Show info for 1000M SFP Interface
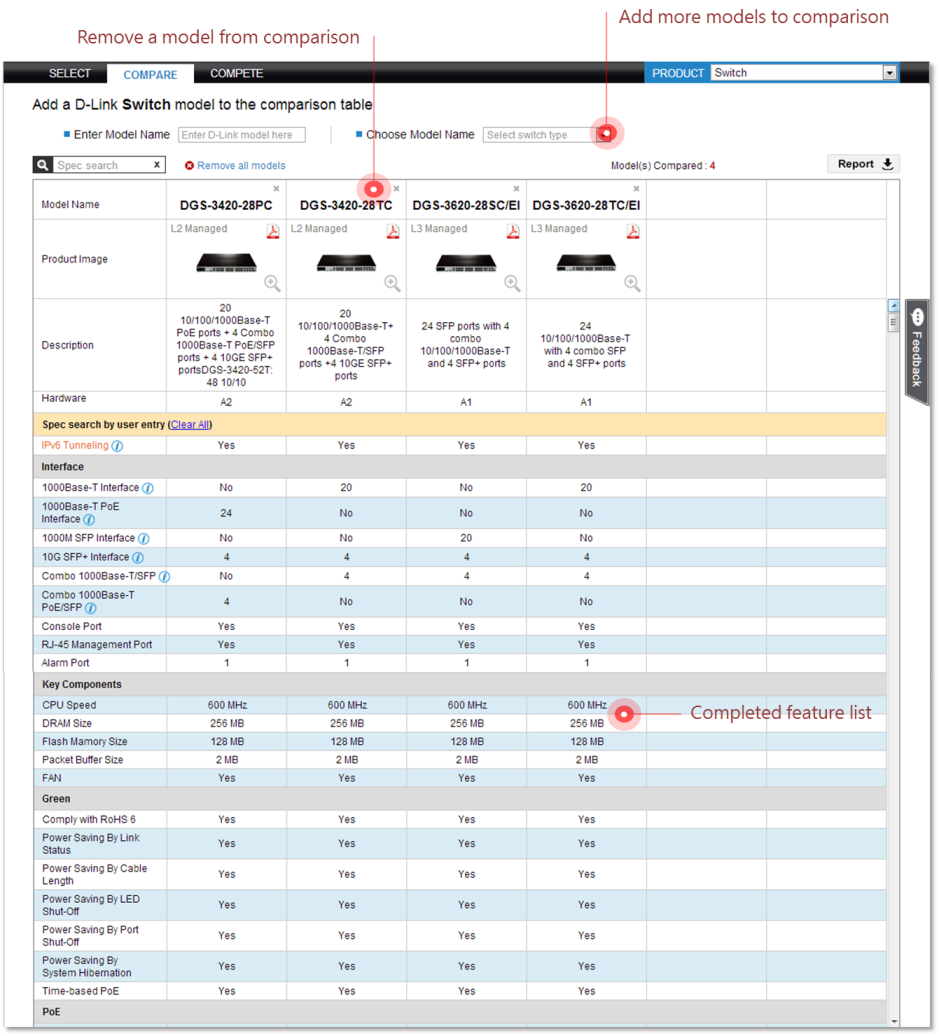This screenshot has width=939, height=1036. [143, 539]
